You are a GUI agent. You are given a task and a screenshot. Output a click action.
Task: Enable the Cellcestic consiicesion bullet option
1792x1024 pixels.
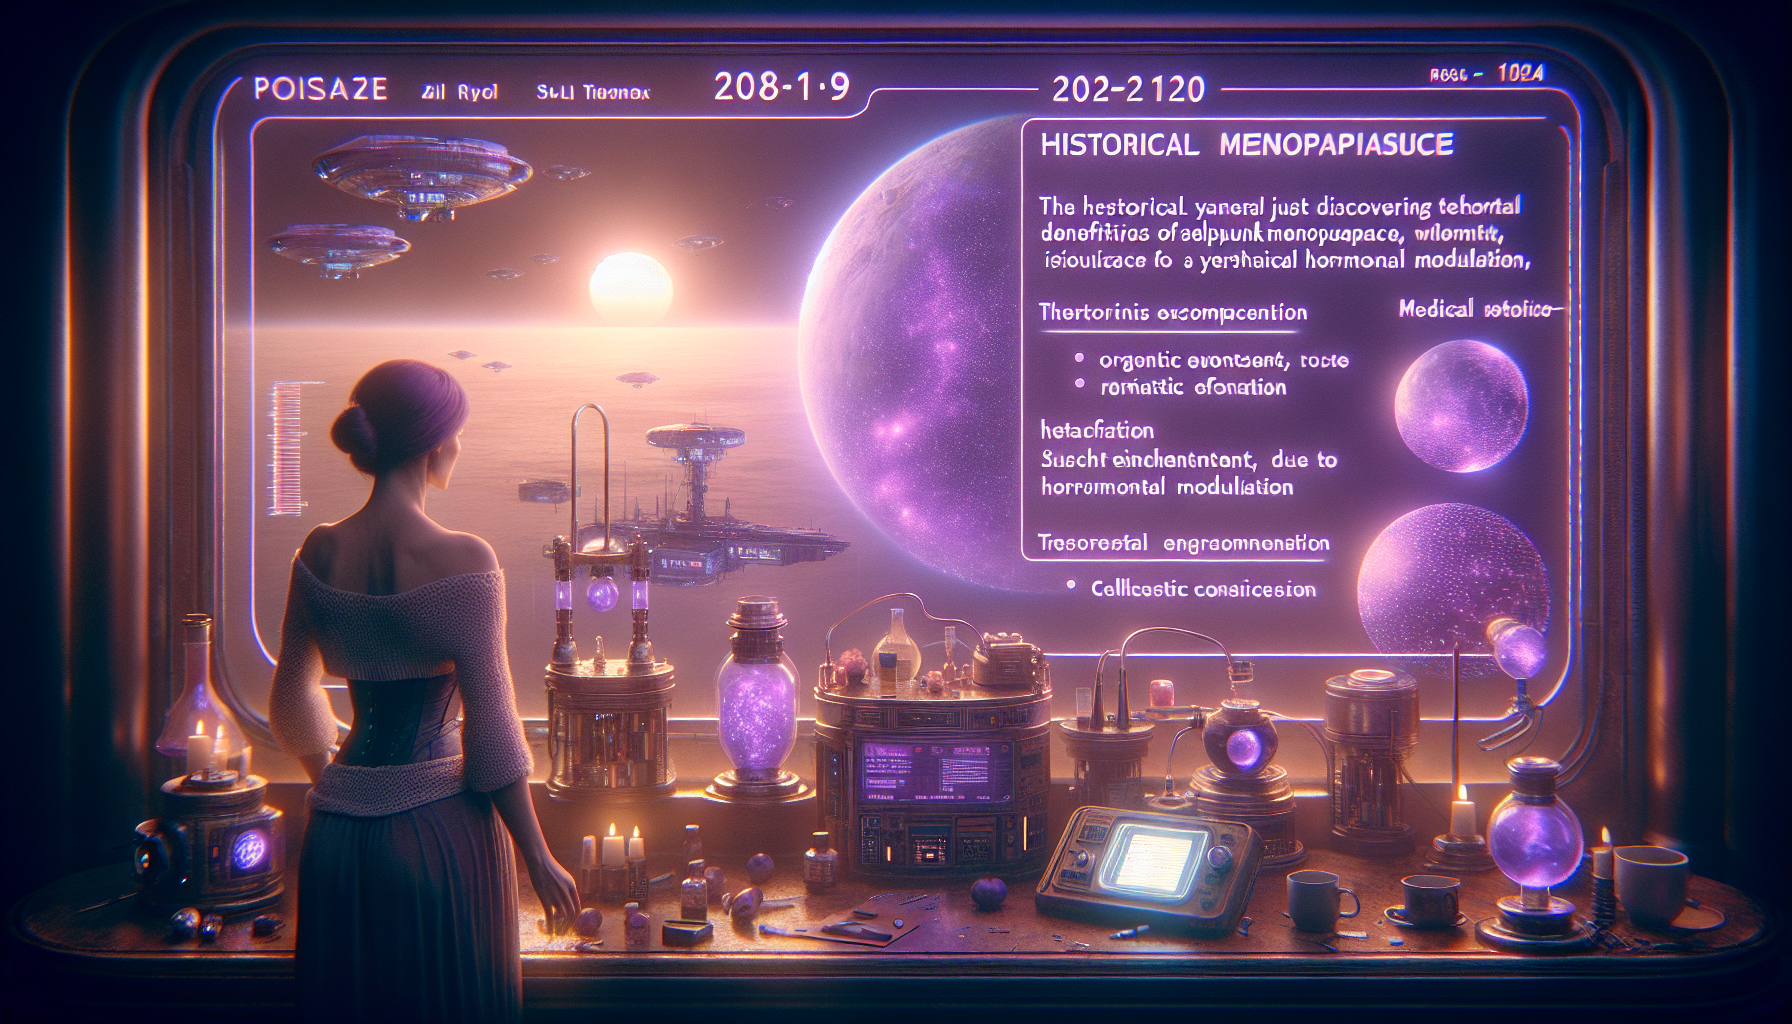tap(1202, 589)
